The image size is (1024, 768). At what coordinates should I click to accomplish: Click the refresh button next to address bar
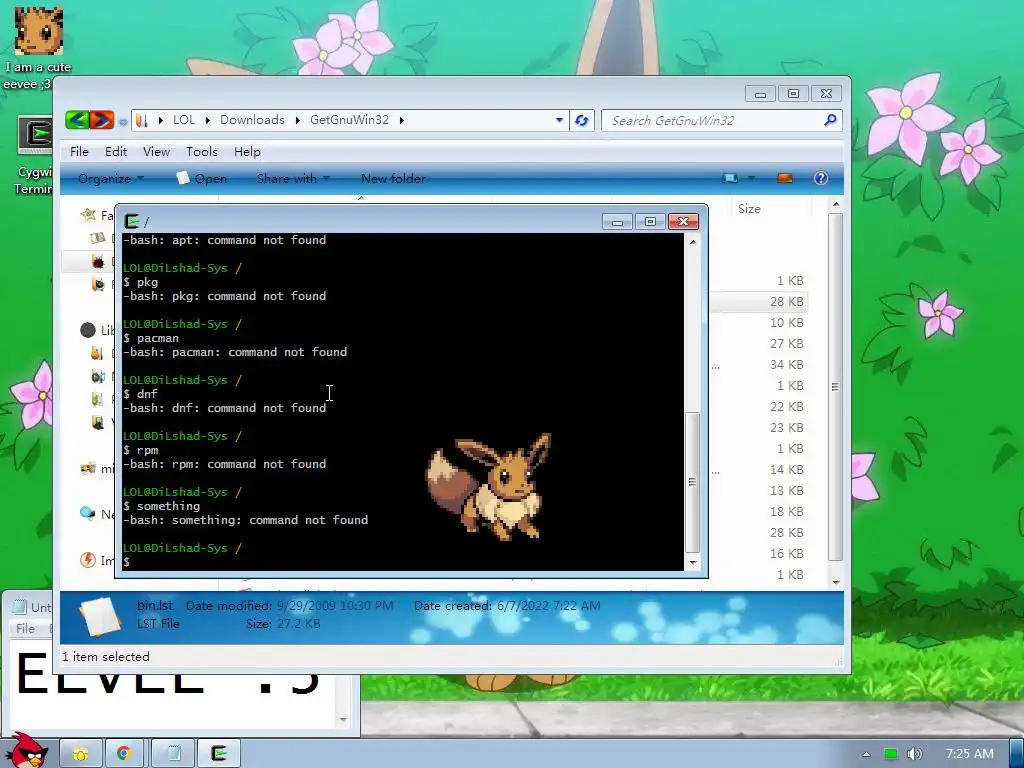click(581, 120)
